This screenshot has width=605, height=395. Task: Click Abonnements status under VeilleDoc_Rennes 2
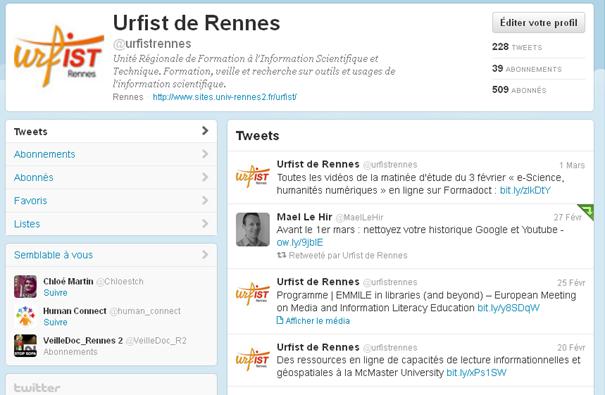coord(70,352)
